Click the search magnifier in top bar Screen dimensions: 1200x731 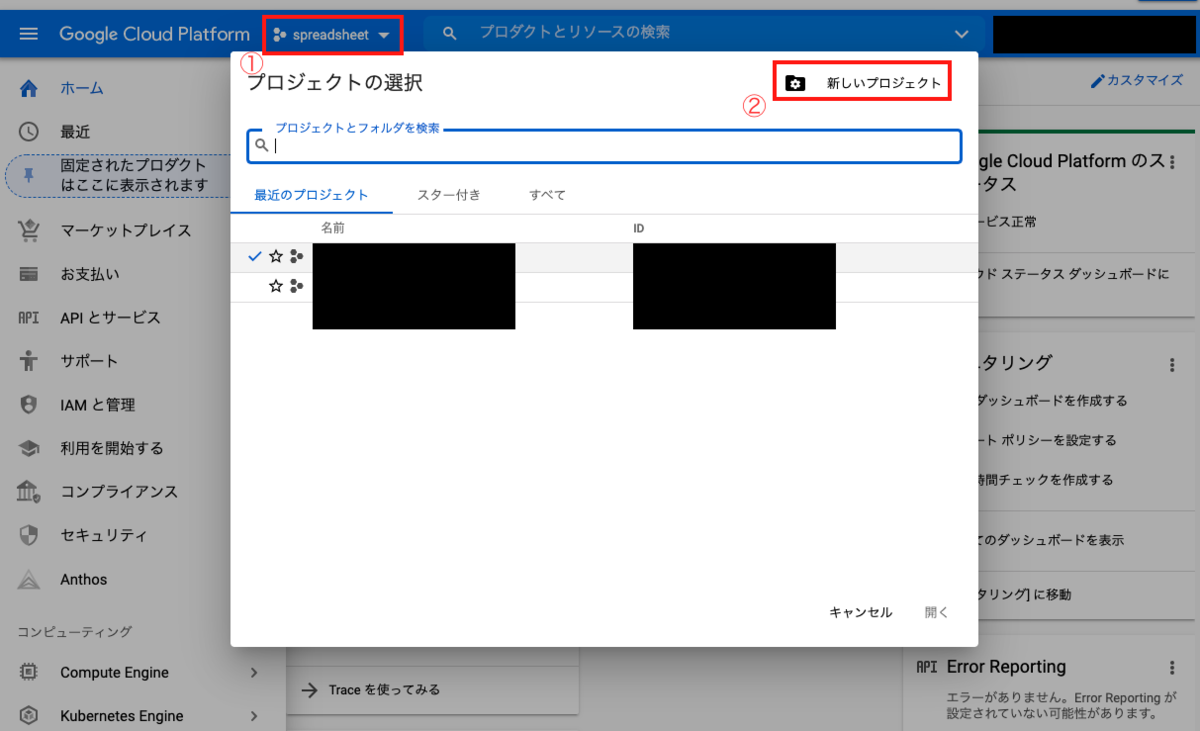(x=450, y=34)
